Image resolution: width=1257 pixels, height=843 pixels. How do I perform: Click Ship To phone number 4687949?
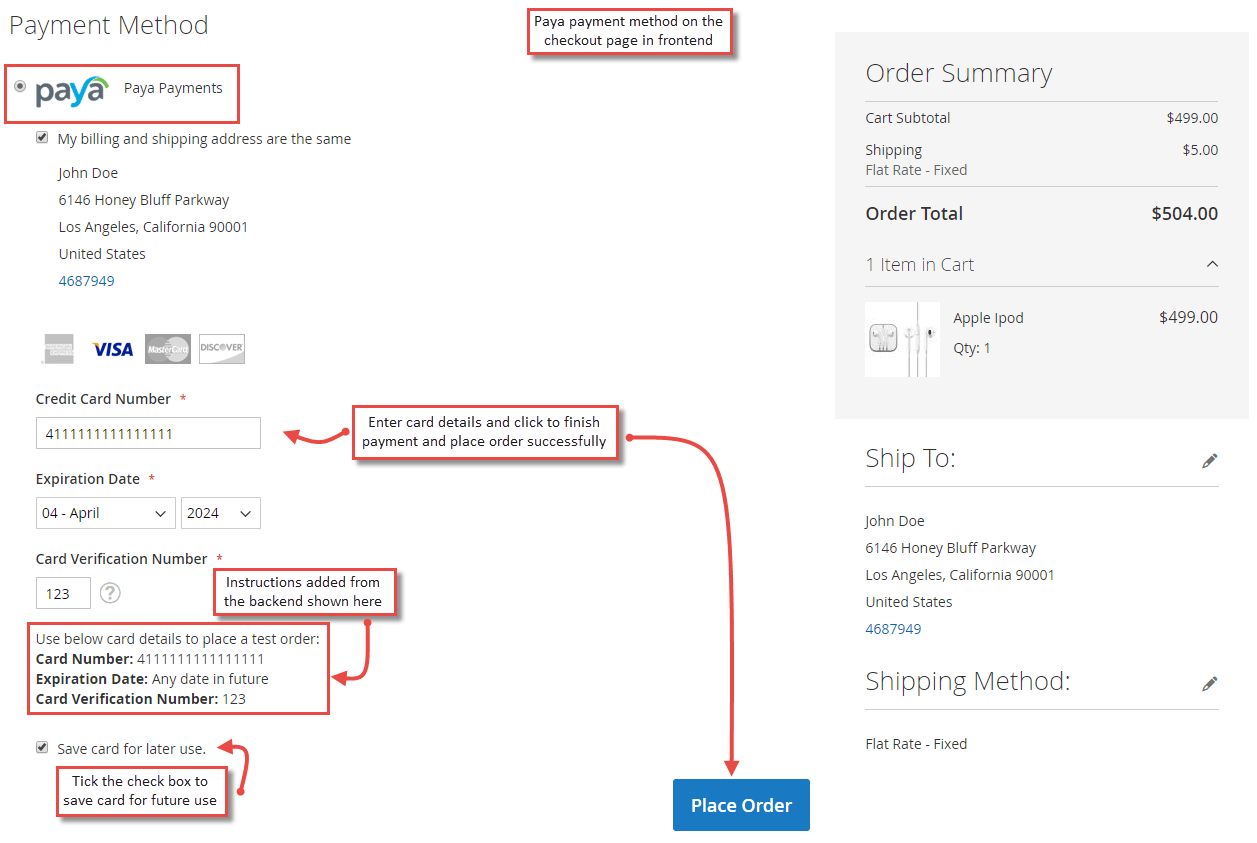click(893, 629)
